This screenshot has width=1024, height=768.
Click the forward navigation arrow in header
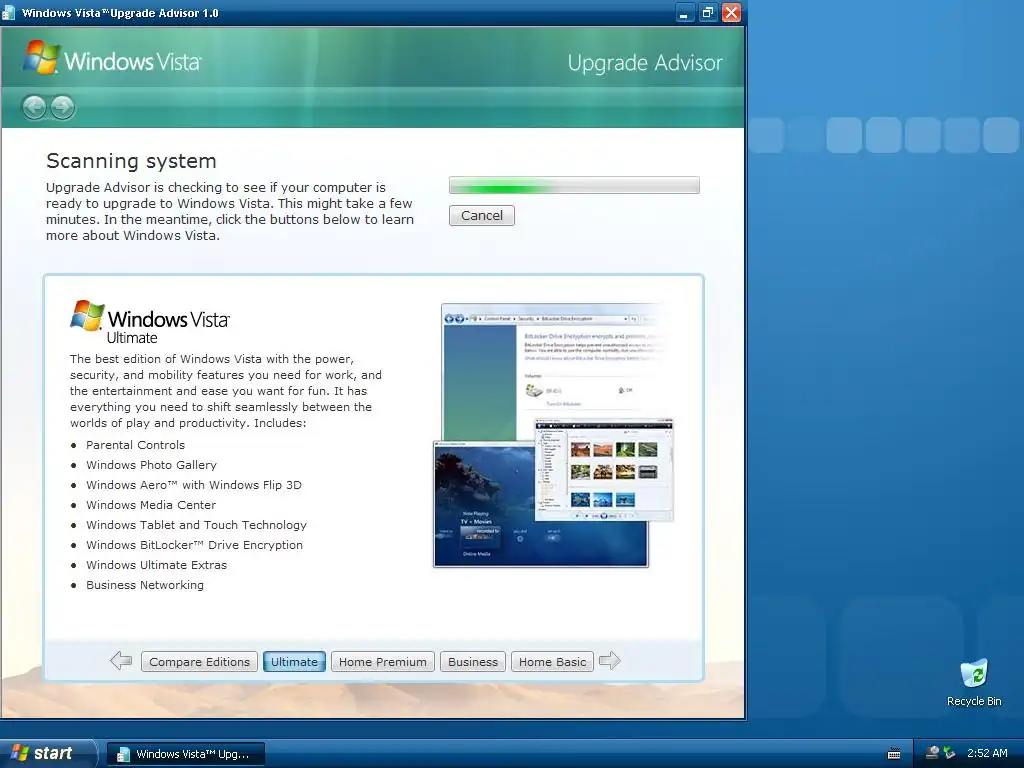[x=63, y=107]
